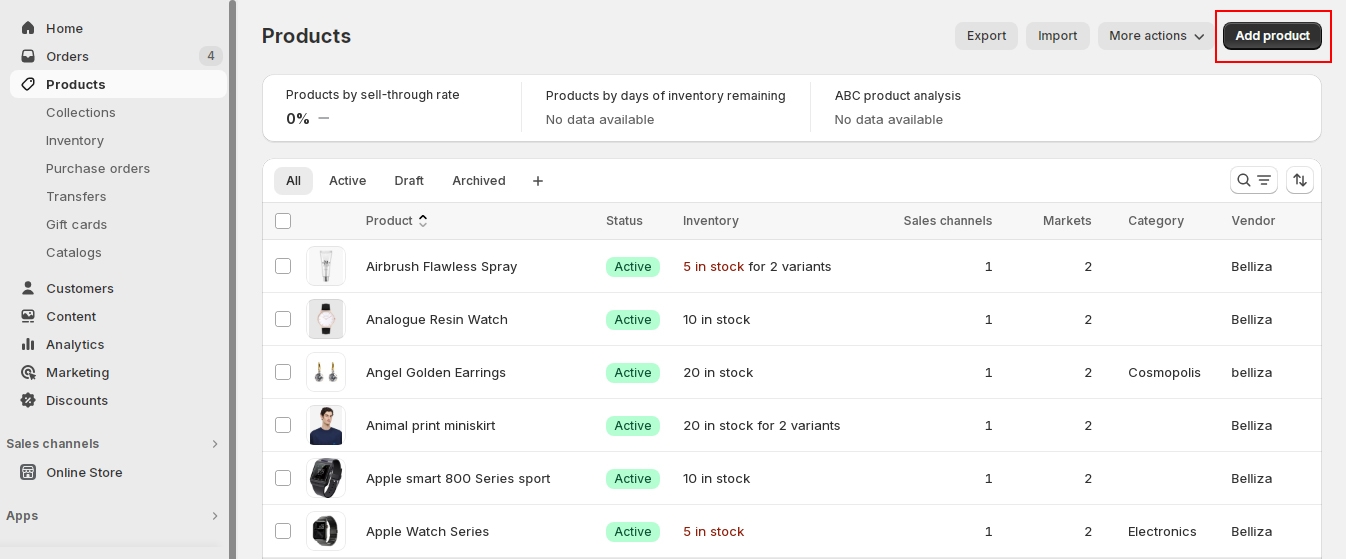Switch to the Archived tab
1346x559 pixels.
(x=478, y=181)
